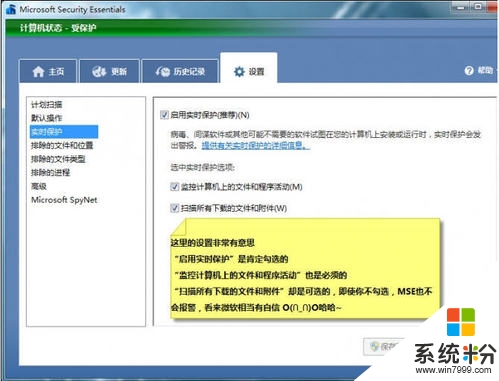Select Microsoft SpyNet entry
Screen dimensions: 499x381
(64, 200)
